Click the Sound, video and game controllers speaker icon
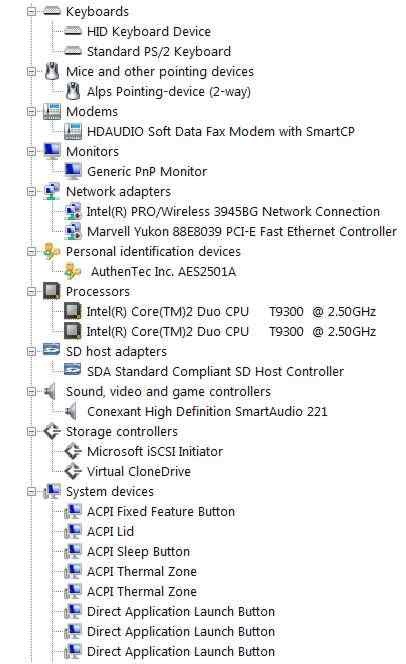 tap(50, 391)
